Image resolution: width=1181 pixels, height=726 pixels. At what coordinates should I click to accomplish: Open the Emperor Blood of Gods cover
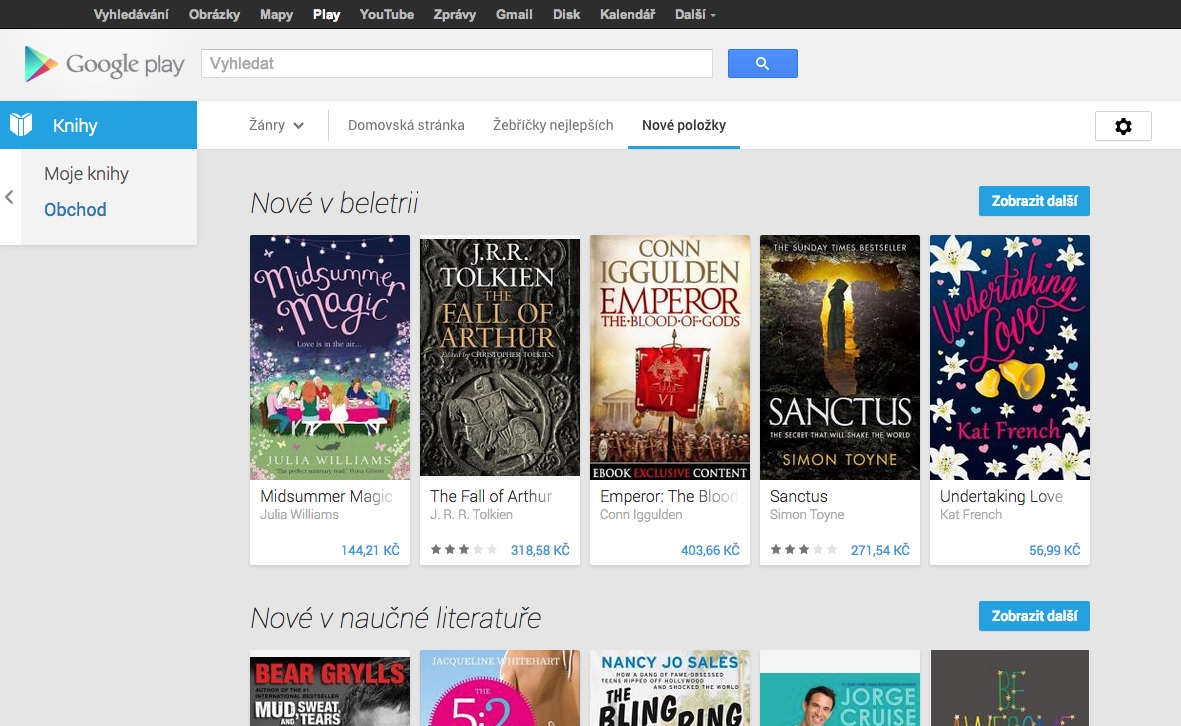click(x=670, y=357)
